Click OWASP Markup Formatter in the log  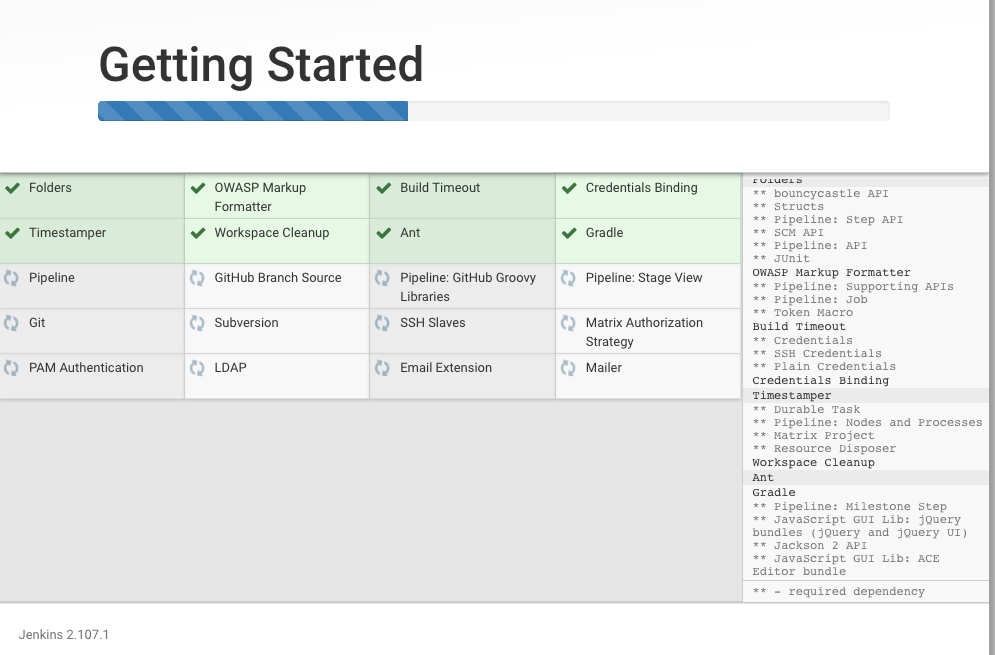[x=831, y=273]
